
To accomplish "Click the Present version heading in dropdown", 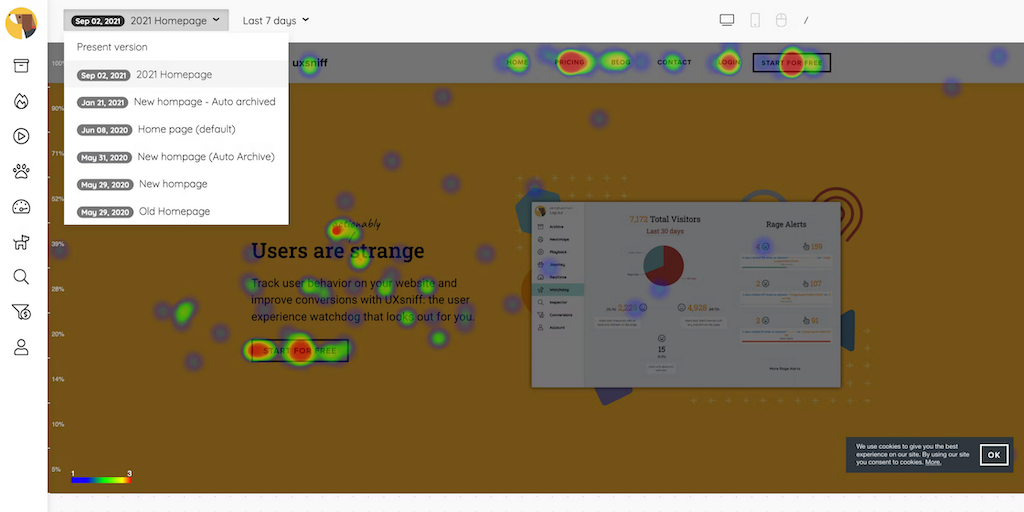I will tap(112, 47).
